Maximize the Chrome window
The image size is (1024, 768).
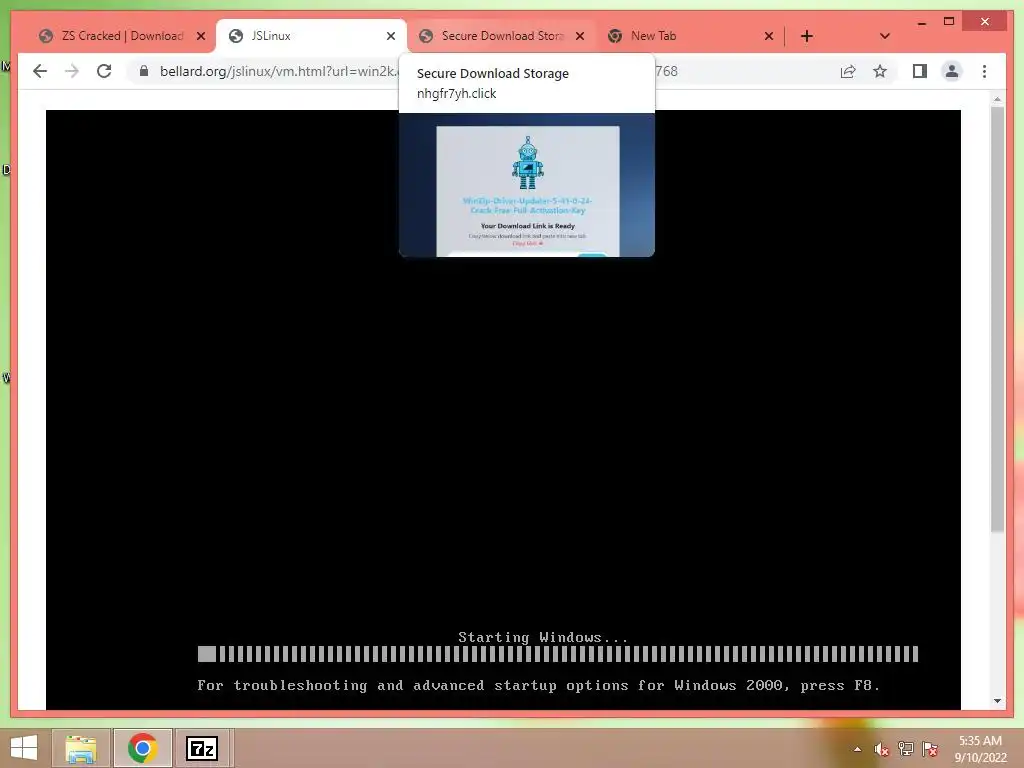949,22
